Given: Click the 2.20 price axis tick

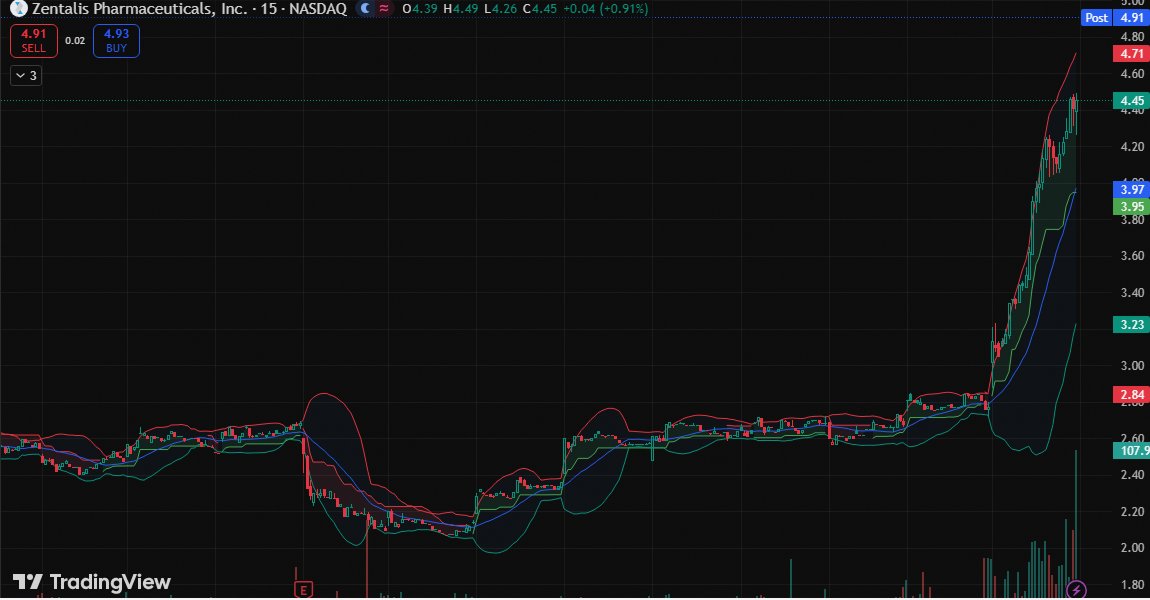Looking at the screenshot, I should click(1132, 511).
